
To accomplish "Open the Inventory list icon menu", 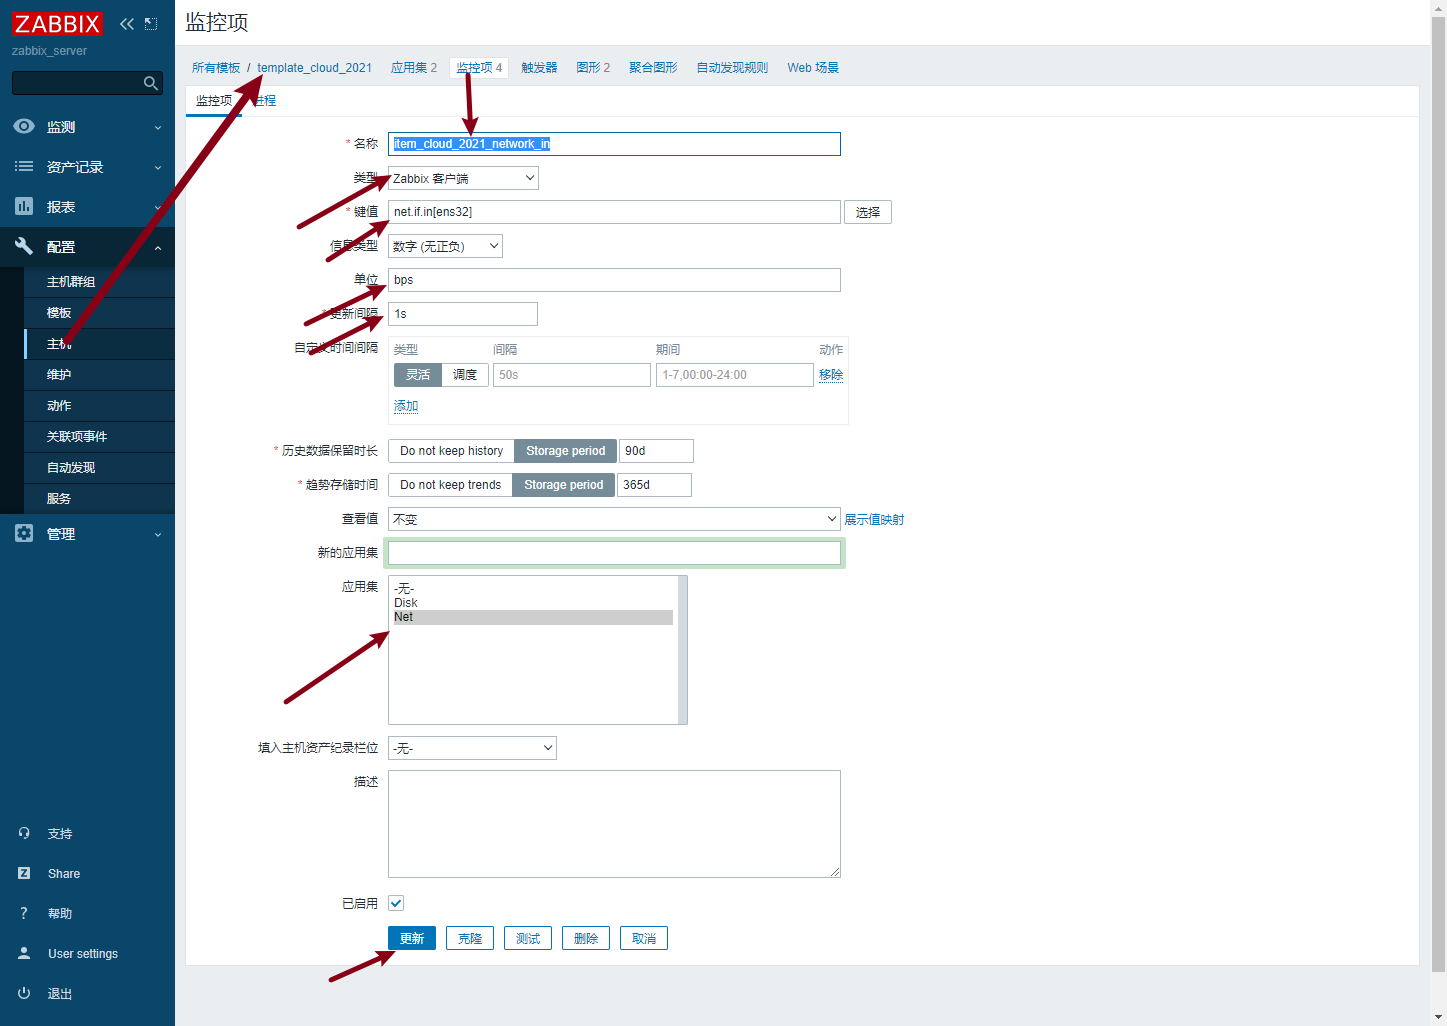I will (24, 167).
